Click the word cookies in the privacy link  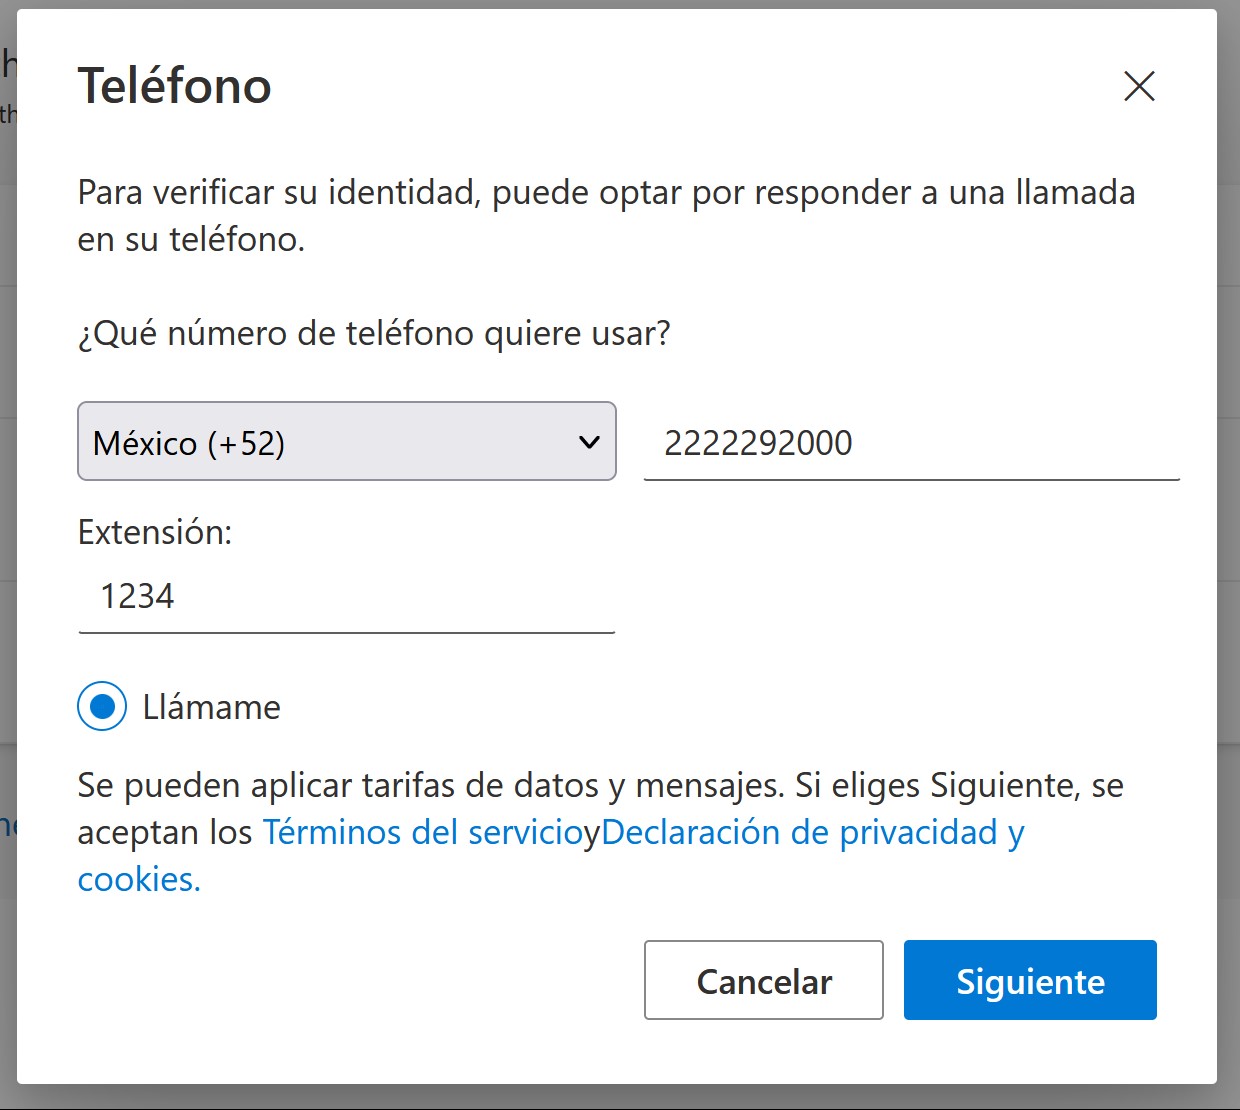click(x=138, y=879)
